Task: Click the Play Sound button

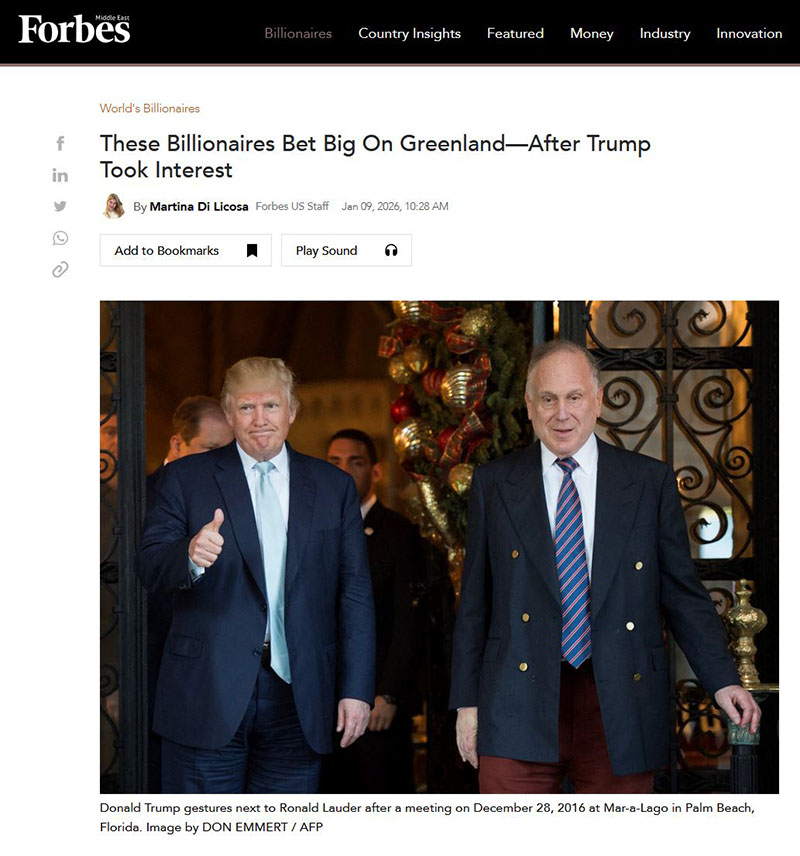Action: point(346,251)
